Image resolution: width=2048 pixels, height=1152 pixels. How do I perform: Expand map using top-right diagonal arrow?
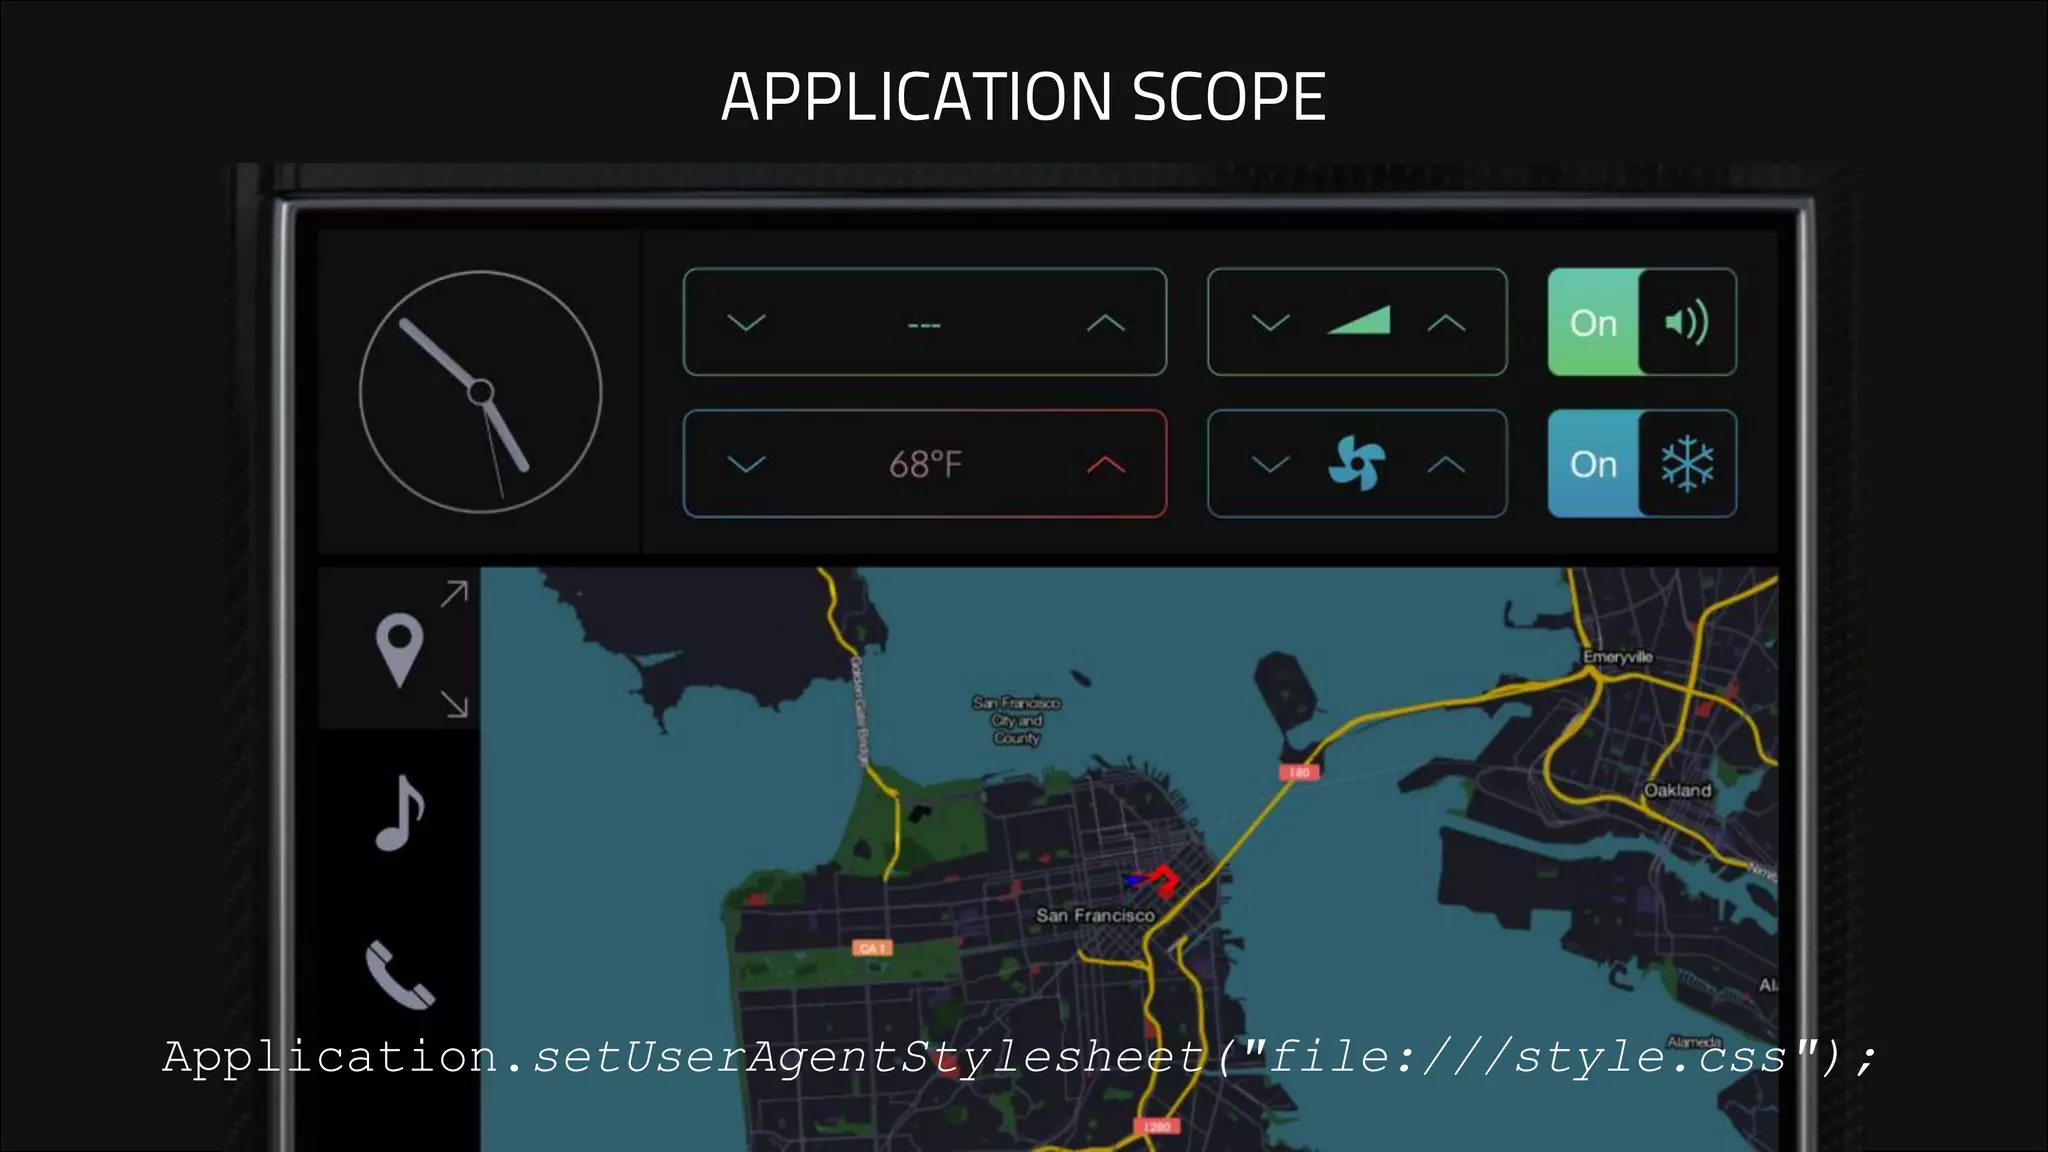[x=455, y=594]
